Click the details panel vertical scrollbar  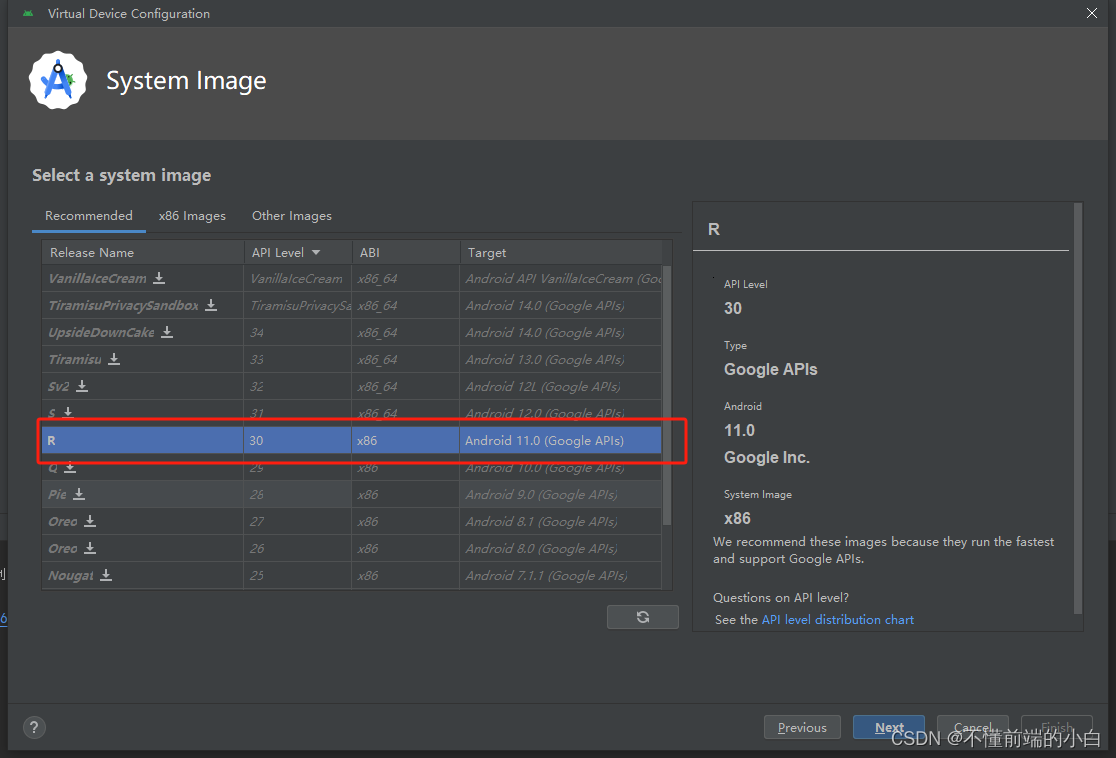1078,409
